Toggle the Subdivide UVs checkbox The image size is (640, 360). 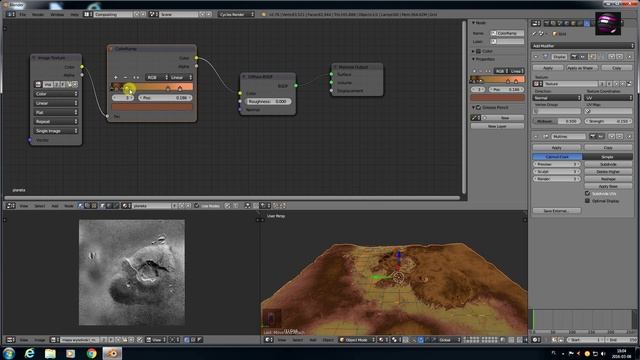pos(587,193)
